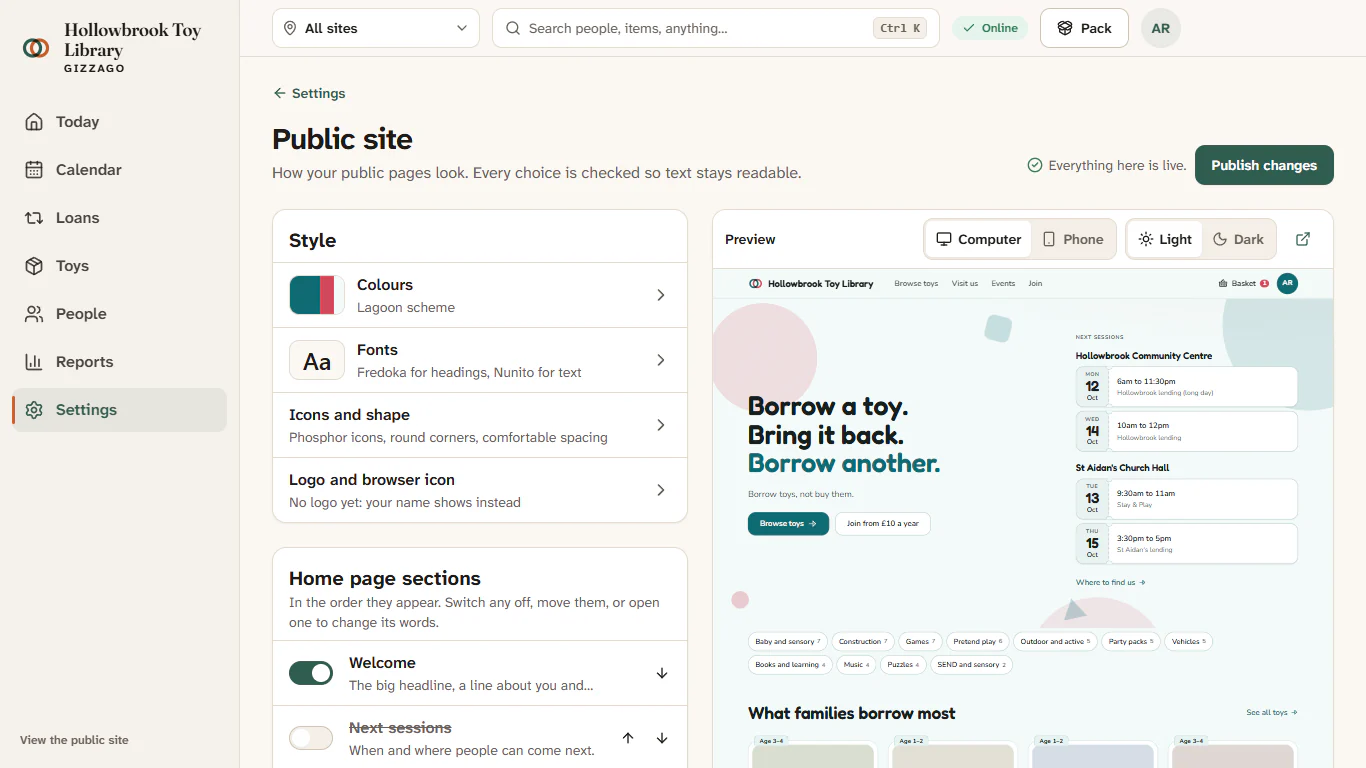Expand the Fonts settings row
Image resolution: width=1366 pixels, height=768 pixels.
tap(480, 360)
